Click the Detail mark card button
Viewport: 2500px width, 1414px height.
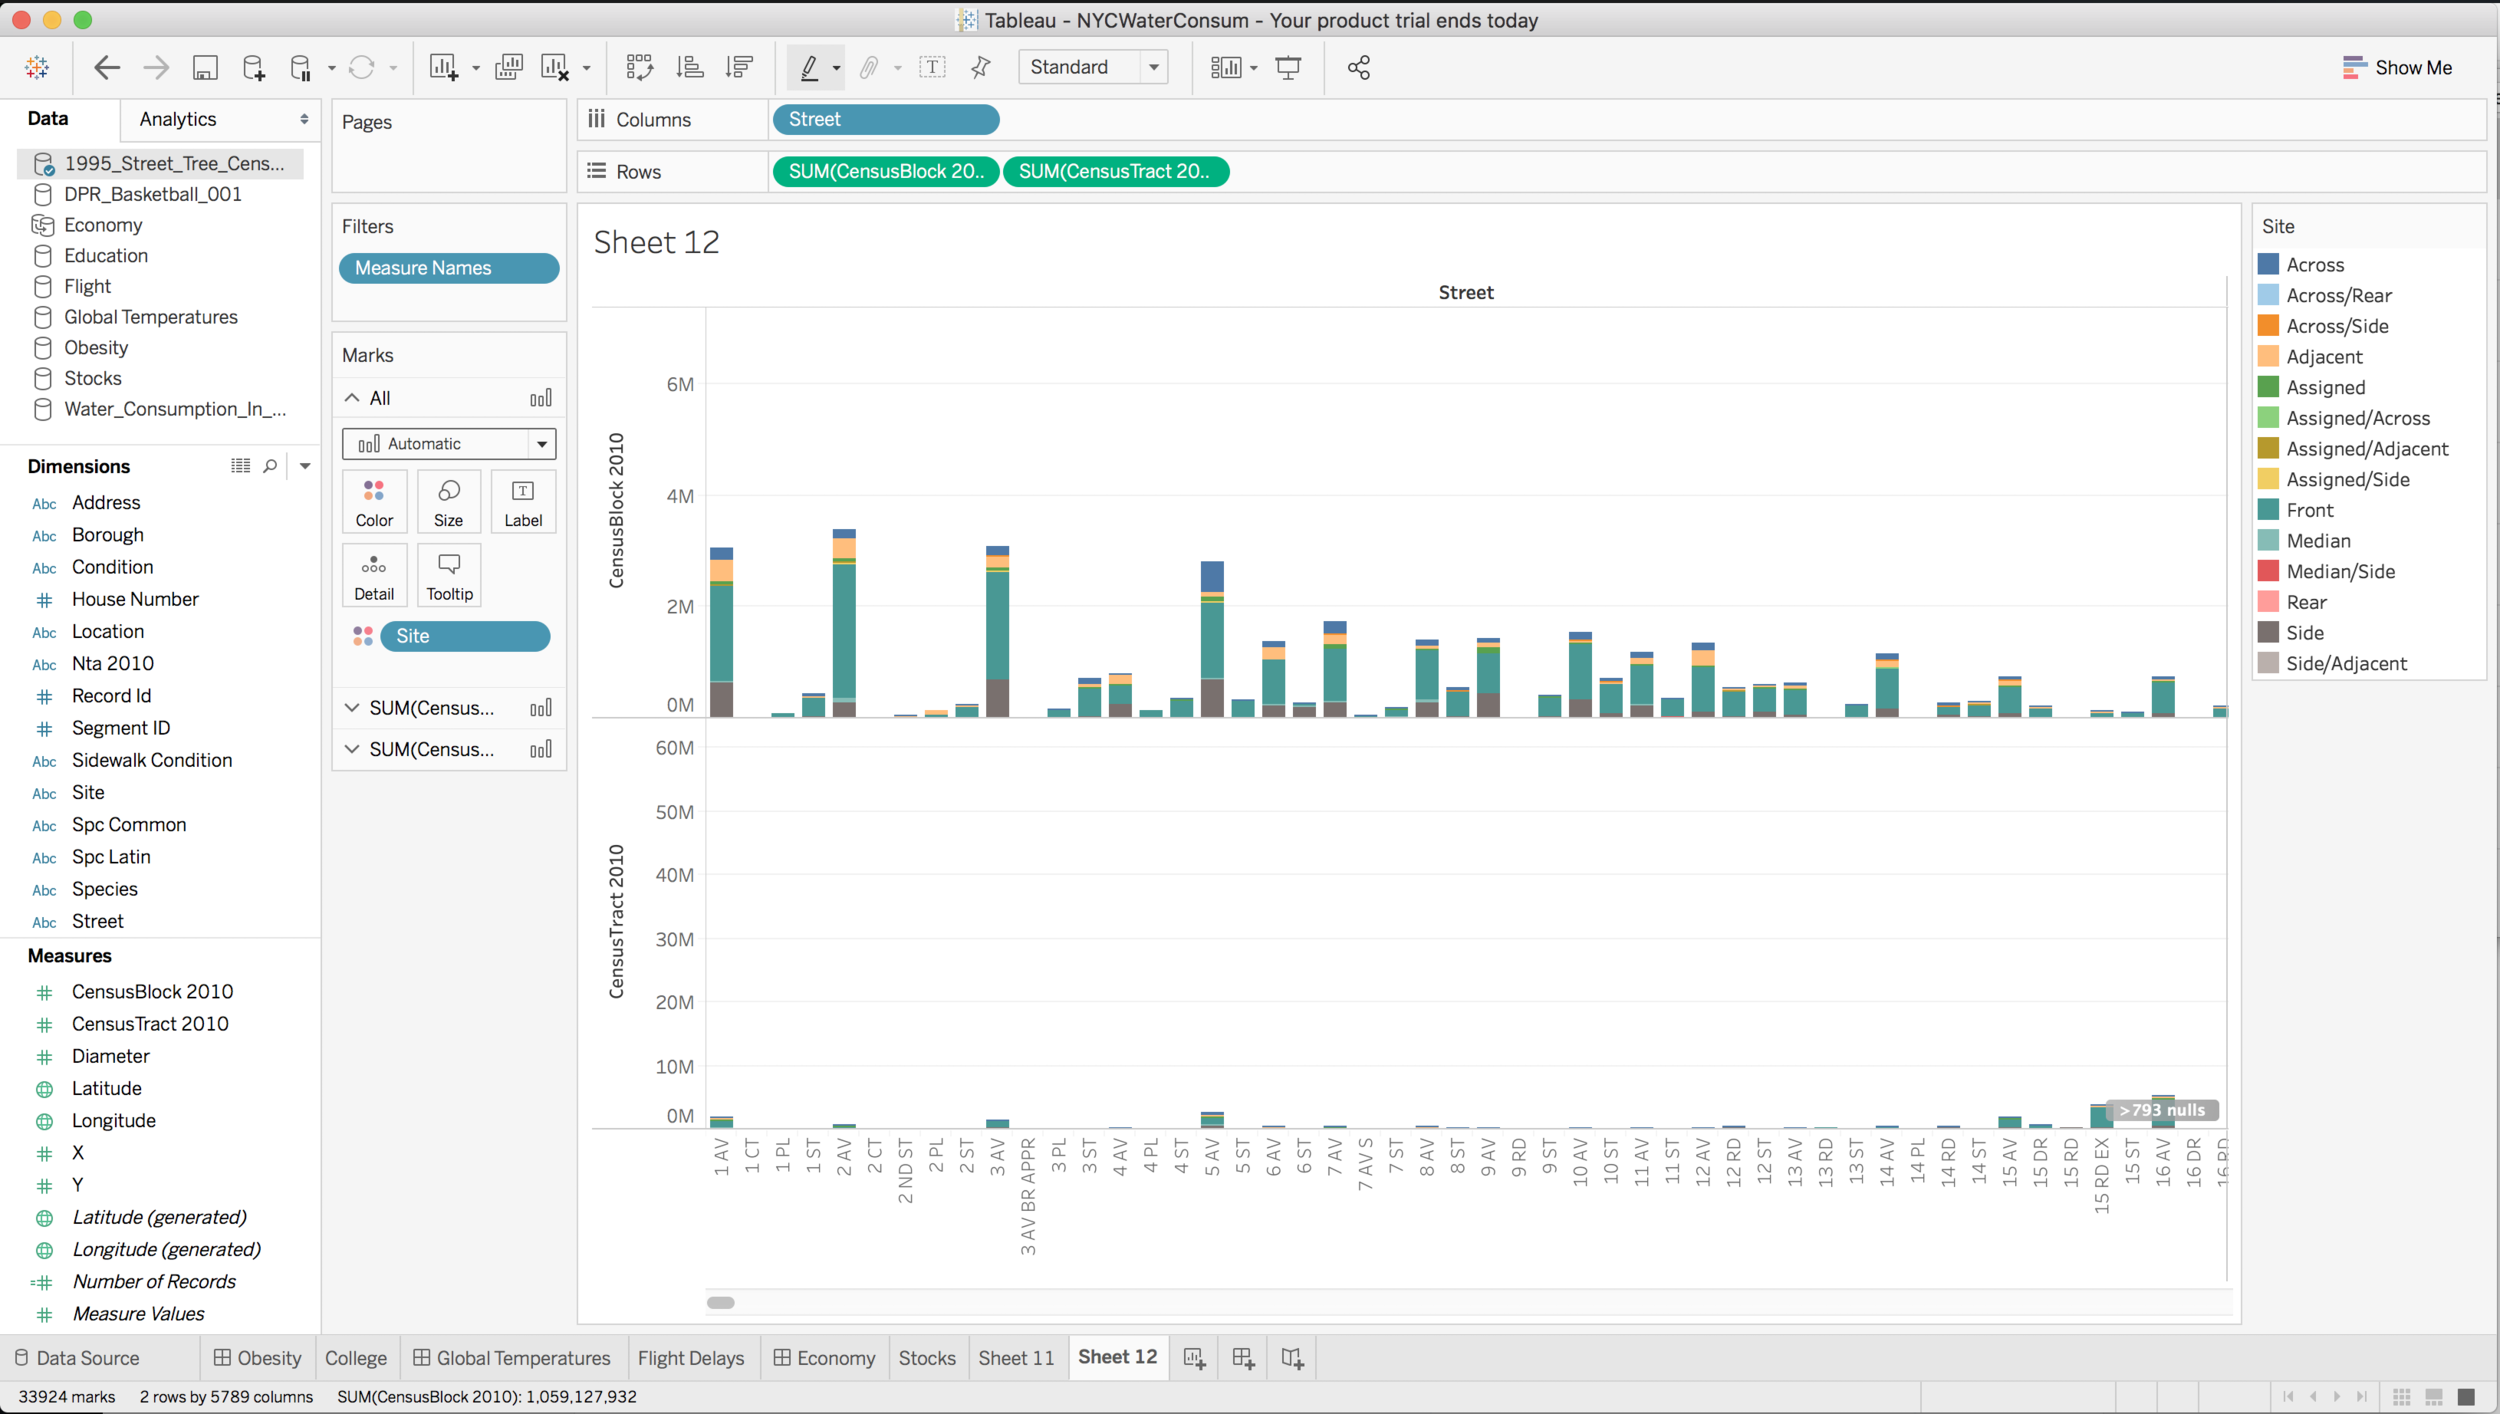pos(374,575)
